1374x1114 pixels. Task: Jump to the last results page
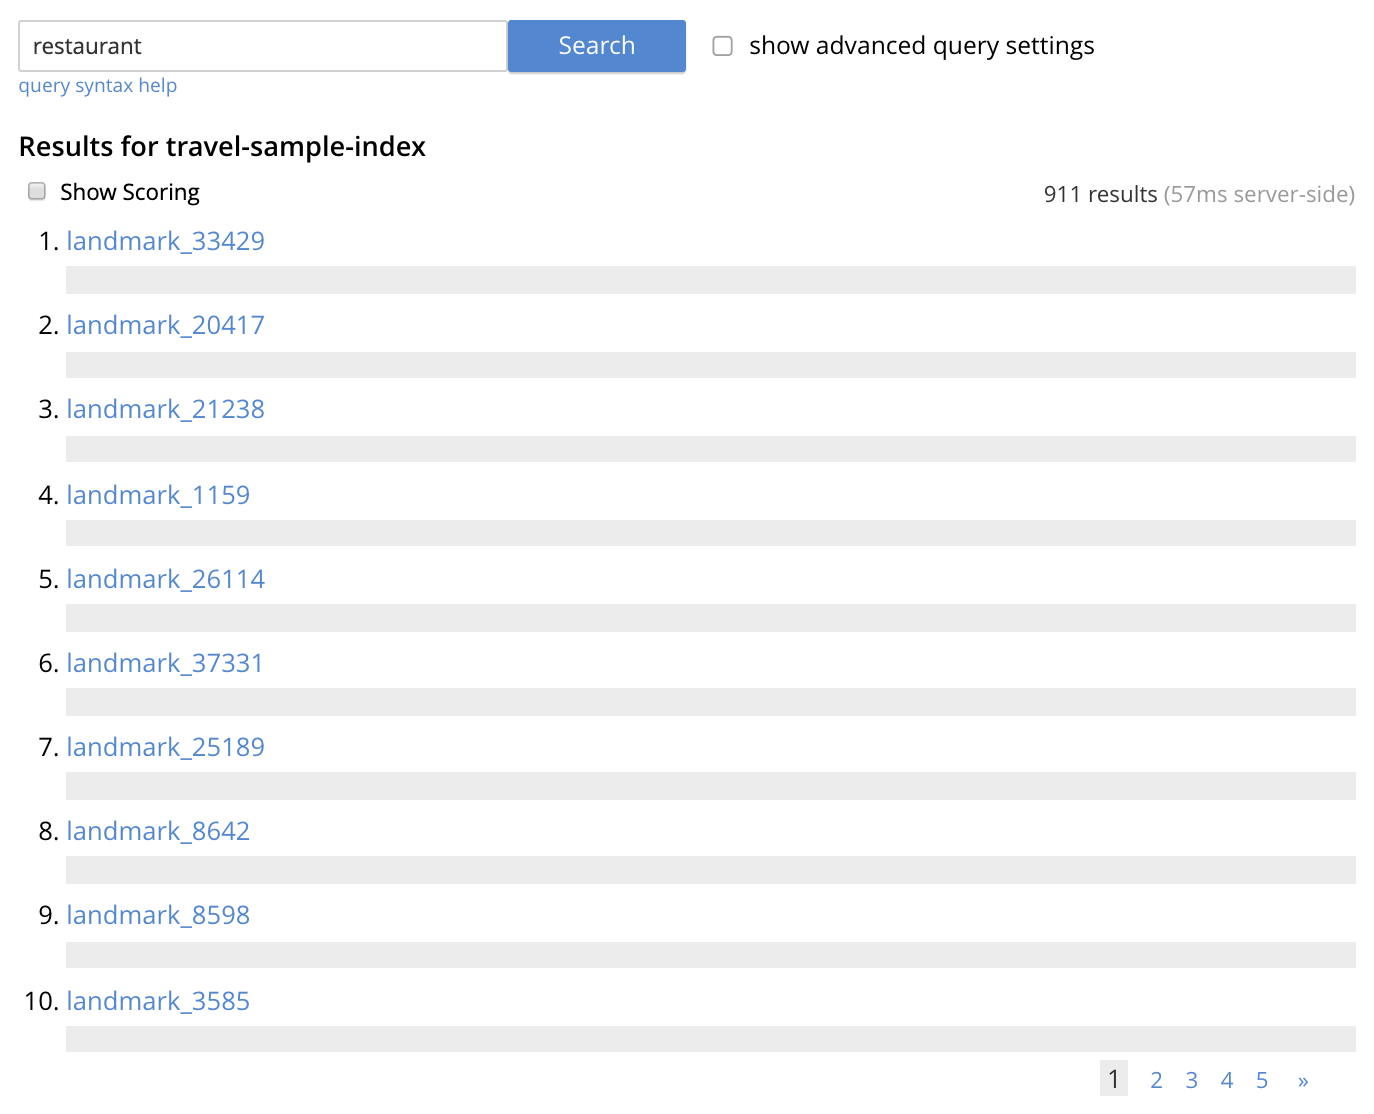tap(1302, 1079)
